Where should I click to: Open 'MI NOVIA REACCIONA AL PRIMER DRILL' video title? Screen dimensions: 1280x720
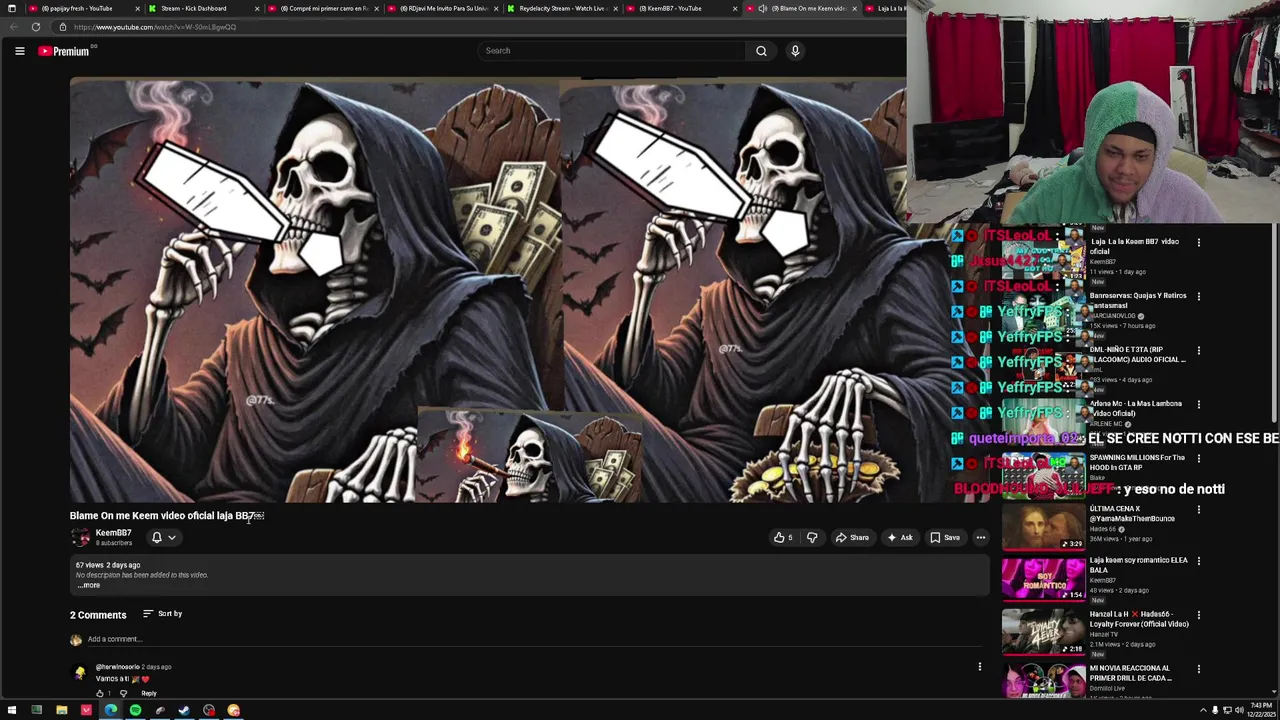pos(1130,673)
